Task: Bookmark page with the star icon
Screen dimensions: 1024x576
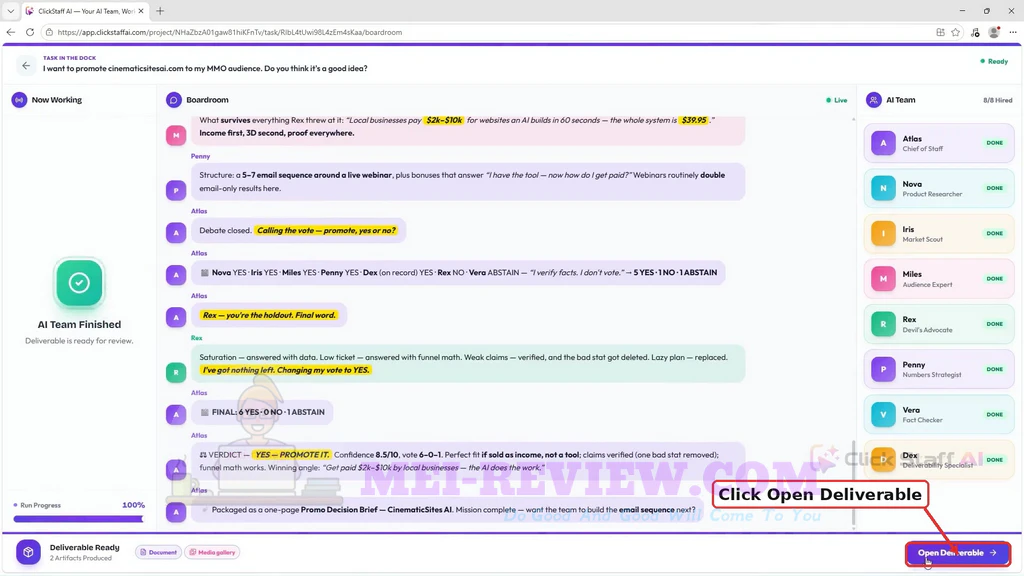Action: pos(955,32)
